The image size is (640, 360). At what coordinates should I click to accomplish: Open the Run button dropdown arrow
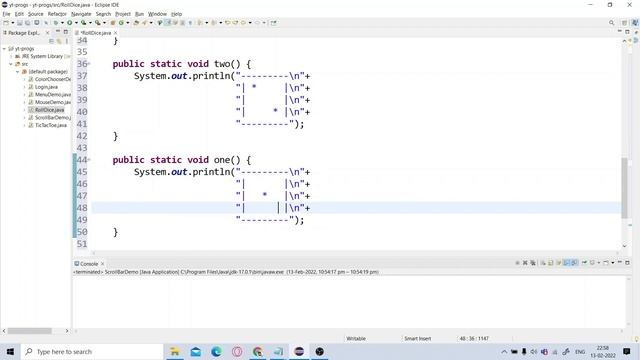click(76, 23)
